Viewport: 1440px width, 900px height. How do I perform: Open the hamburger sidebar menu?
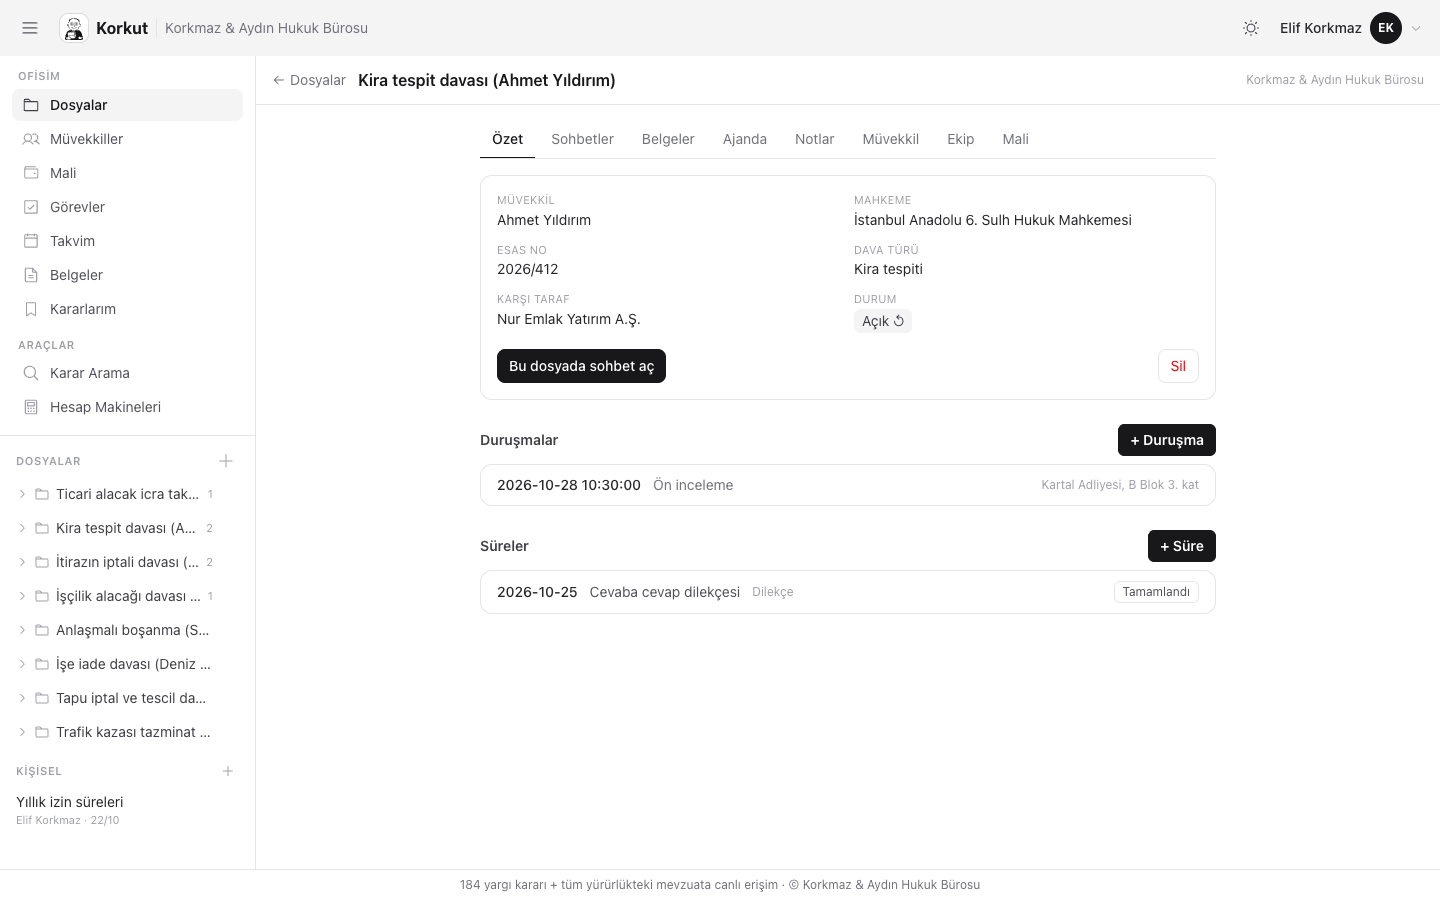coord(30,28)
